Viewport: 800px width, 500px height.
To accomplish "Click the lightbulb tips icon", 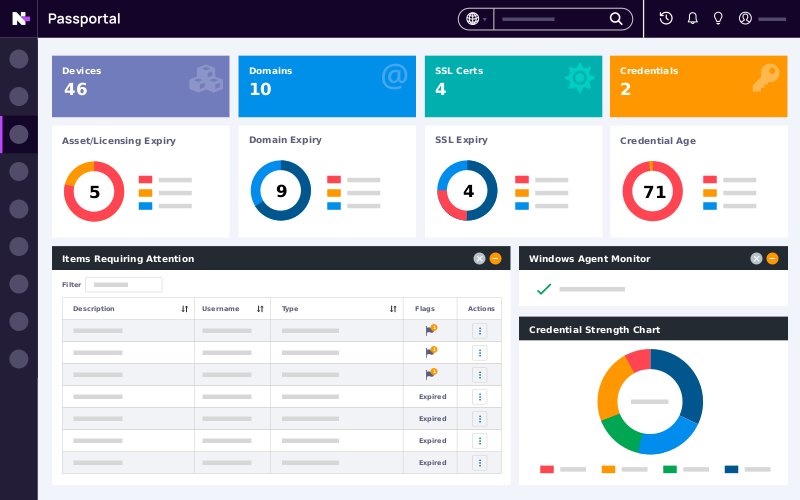I will (x=718, y=18).
